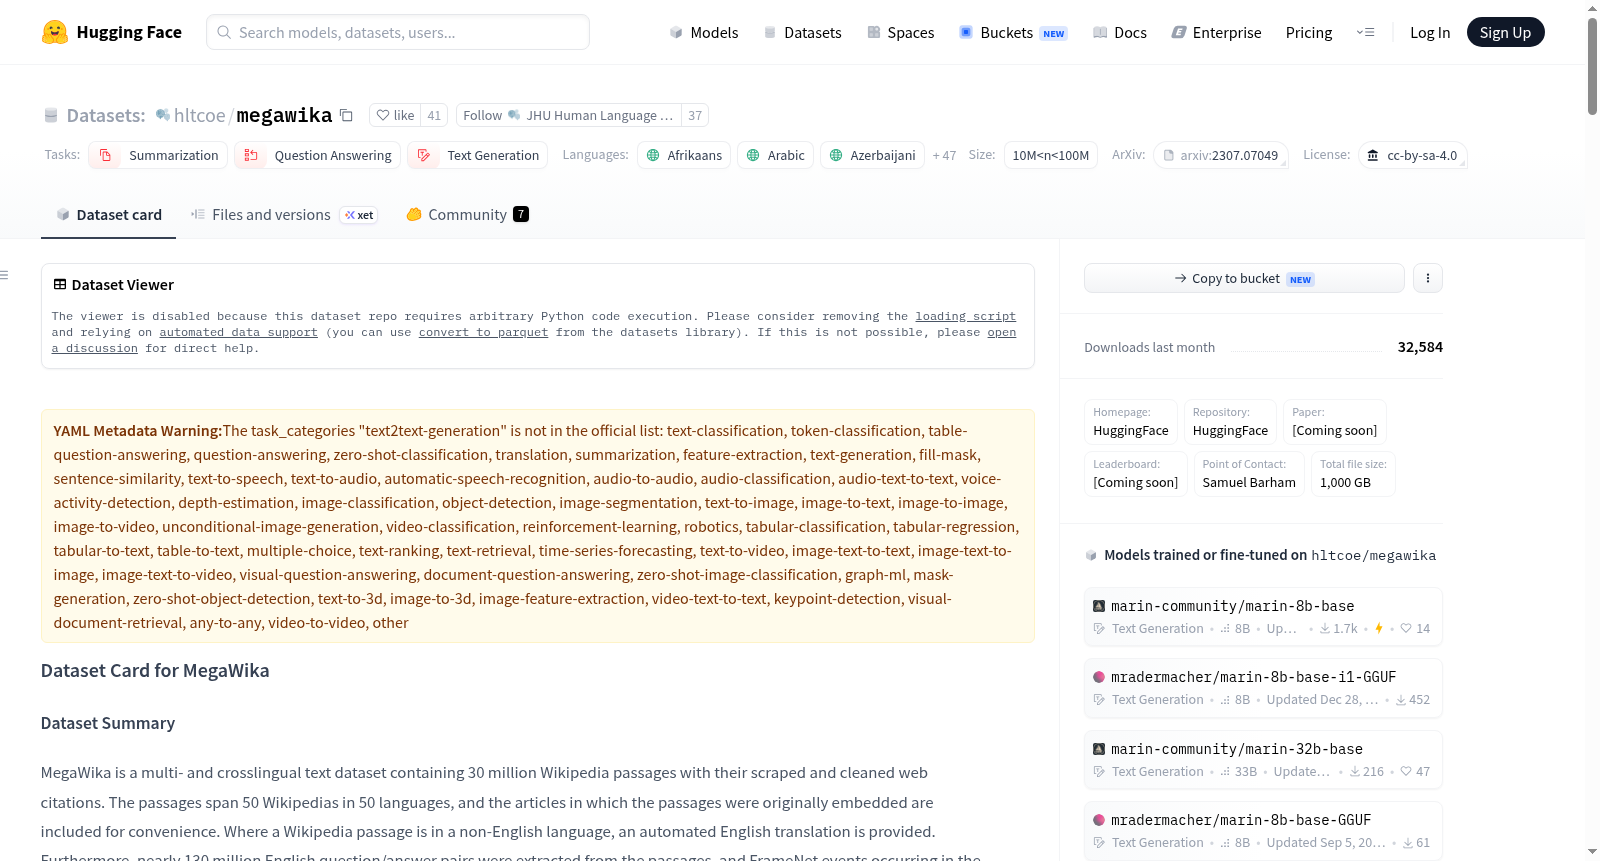The width and height of the screenshot is (1600, 861).
Task: Filter by Afrikaans language tag
Action: click(x=684, y=155)
